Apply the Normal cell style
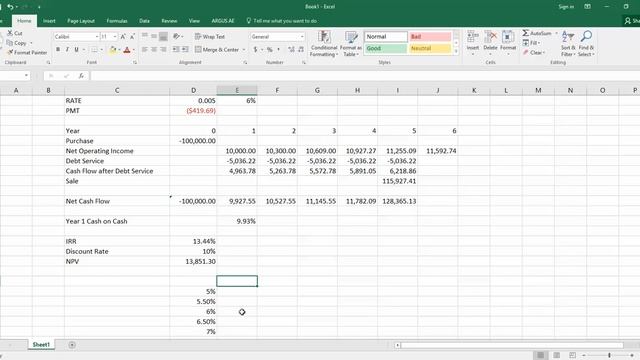The image size is (640, 360). coord(386,37)
